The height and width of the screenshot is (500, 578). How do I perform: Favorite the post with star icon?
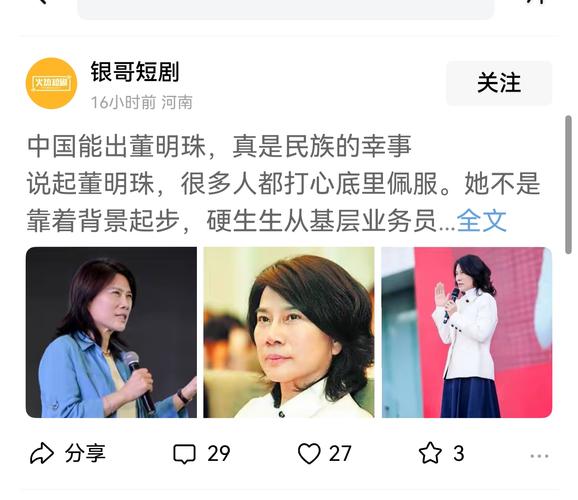[x=430, y=453]
